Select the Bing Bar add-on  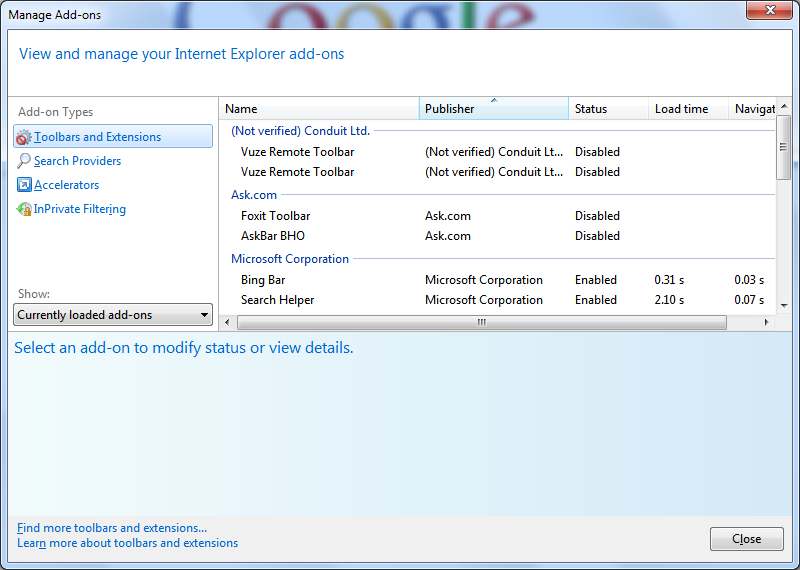point(497,280)
